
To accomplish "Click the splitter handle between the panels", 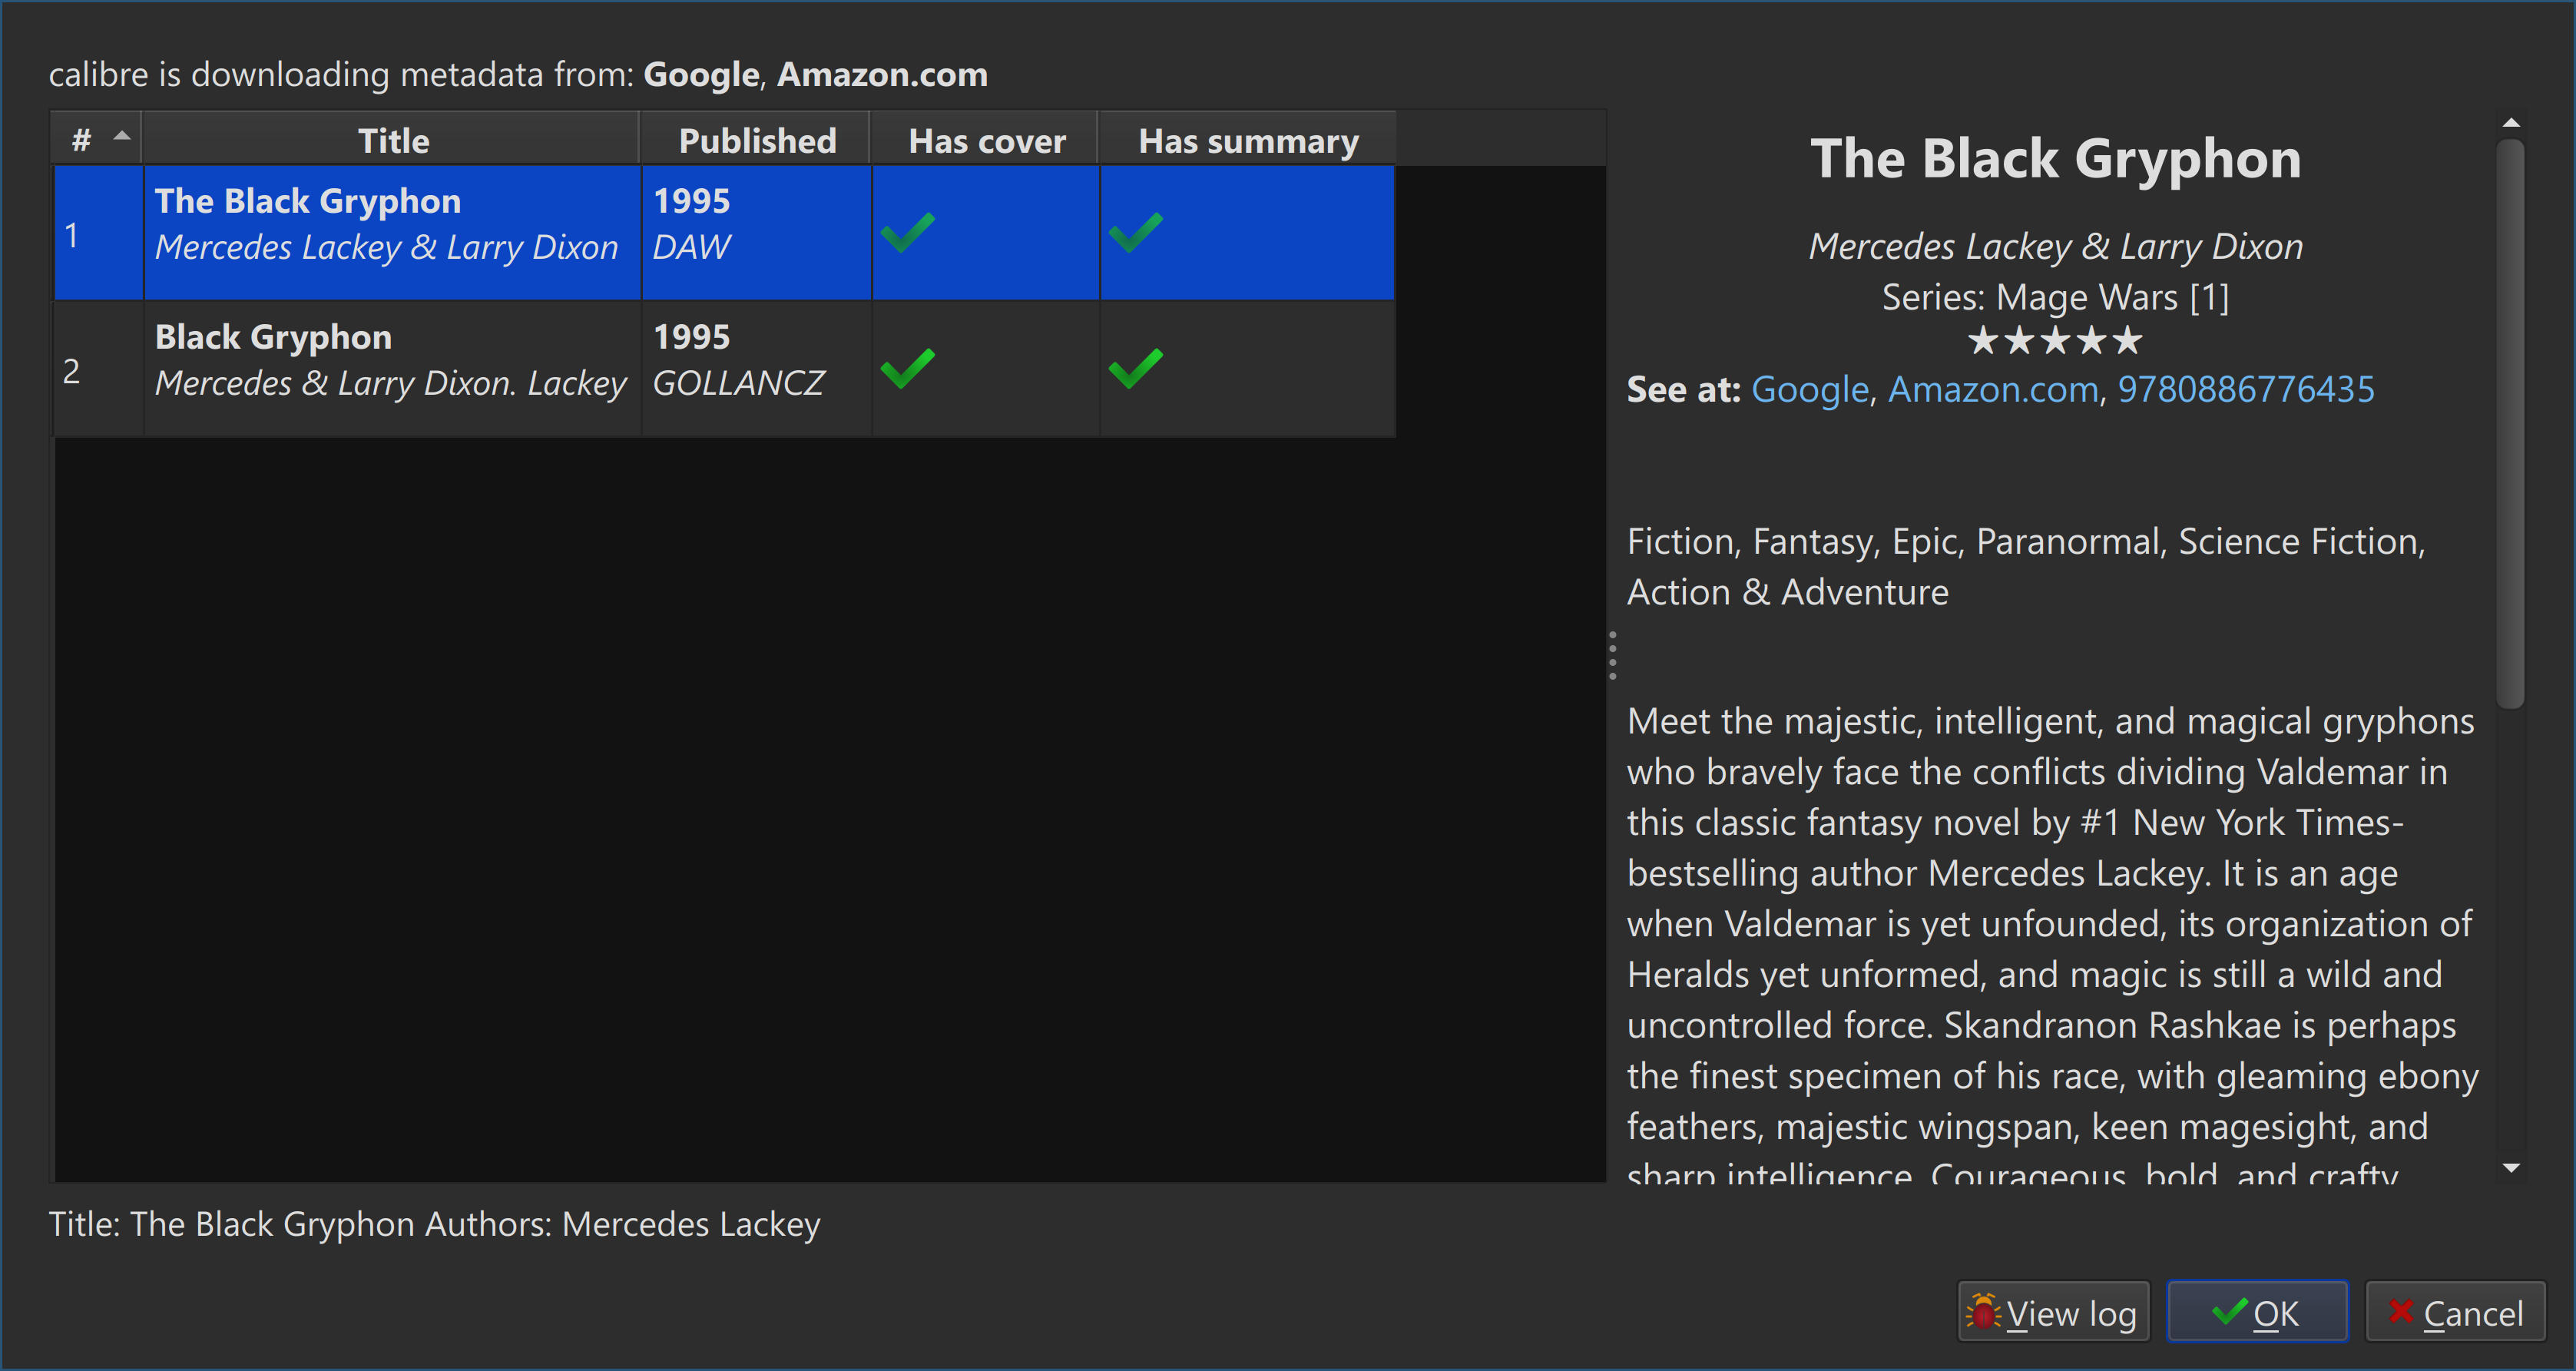I will click(1612, 655).
